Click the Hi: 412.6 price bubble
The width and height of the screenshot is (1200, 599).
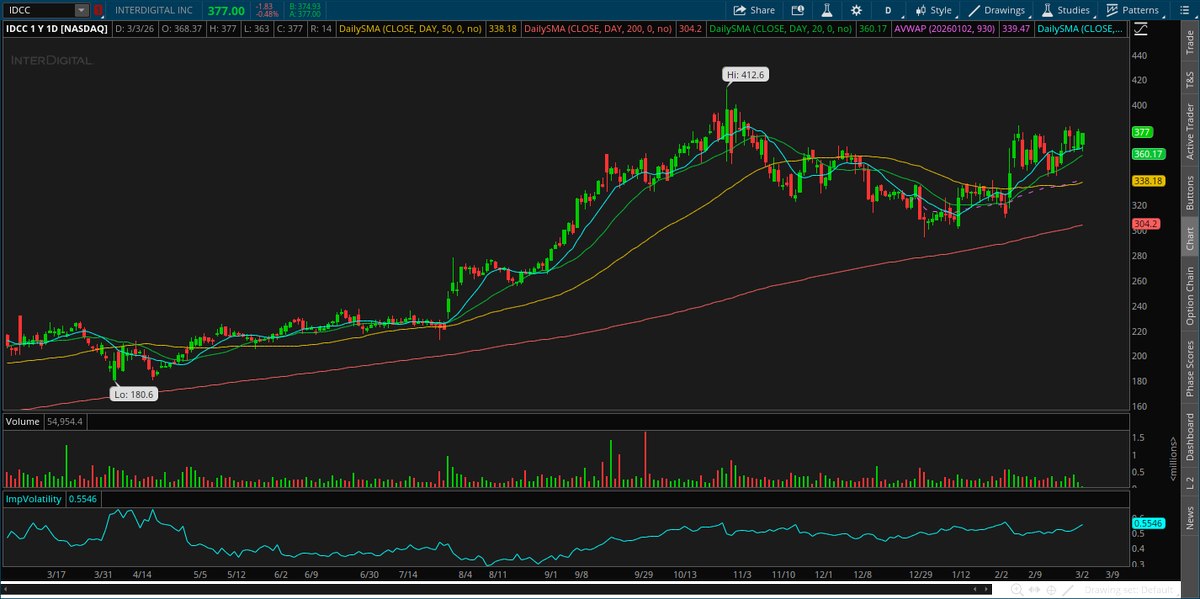[746, 74]
